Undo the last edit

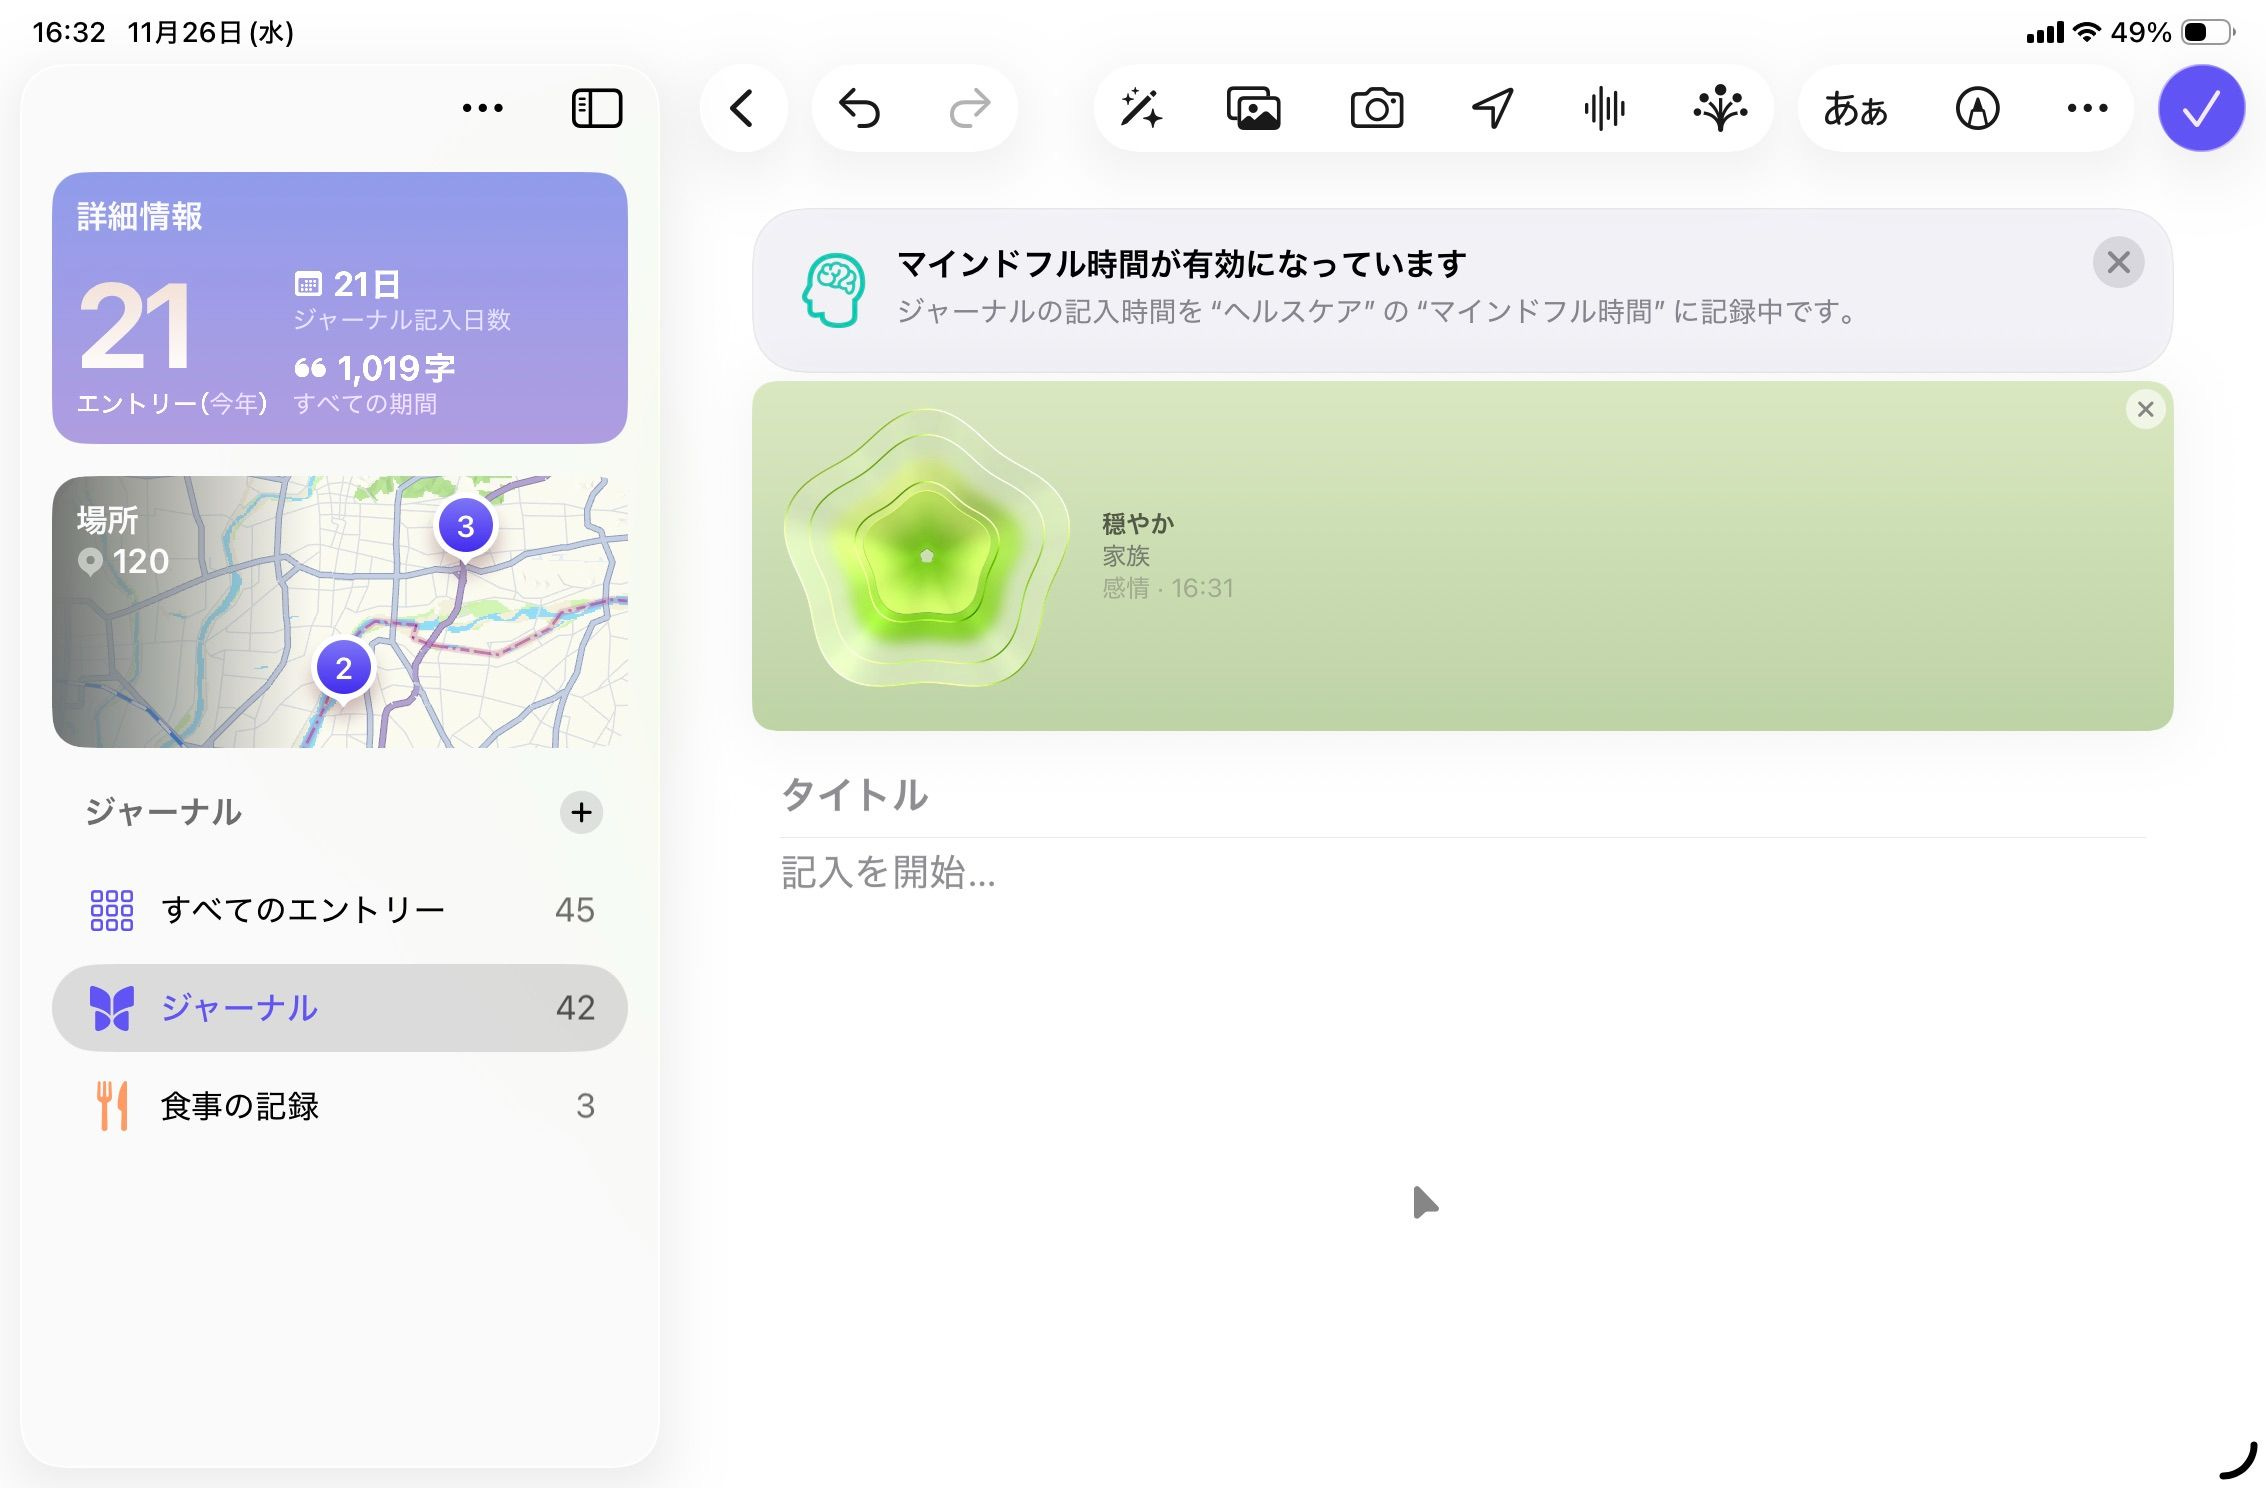click(859, 108)
